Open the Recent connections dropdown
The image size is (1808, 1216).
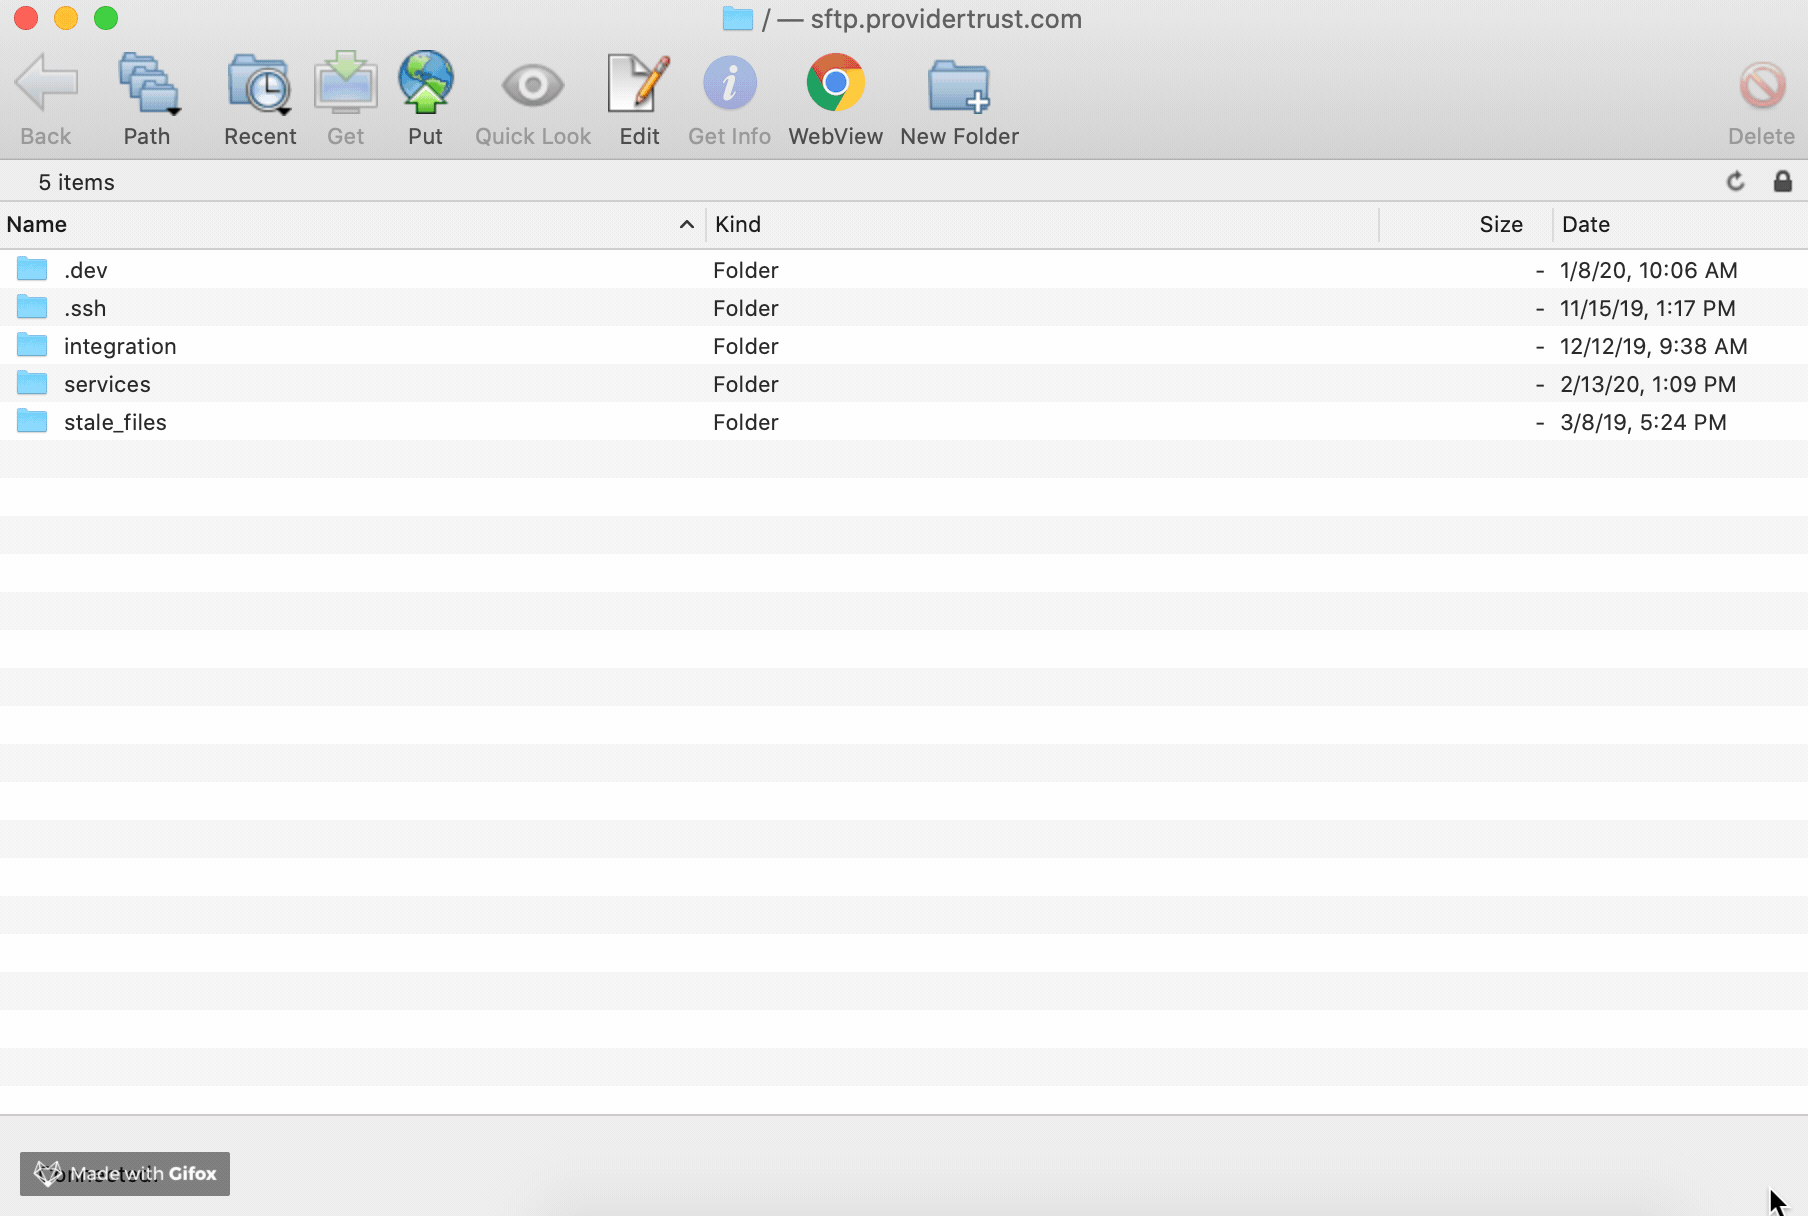click(260, 84)
